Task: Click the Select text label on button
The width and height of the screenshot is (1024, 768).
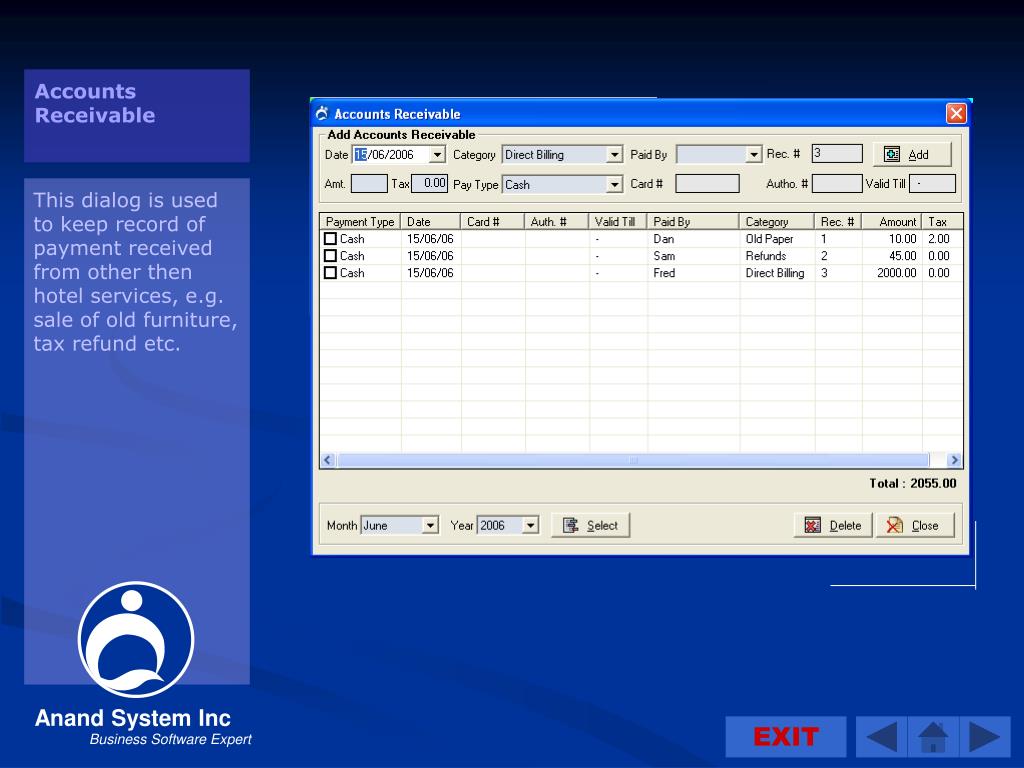Action: (602, 525)
